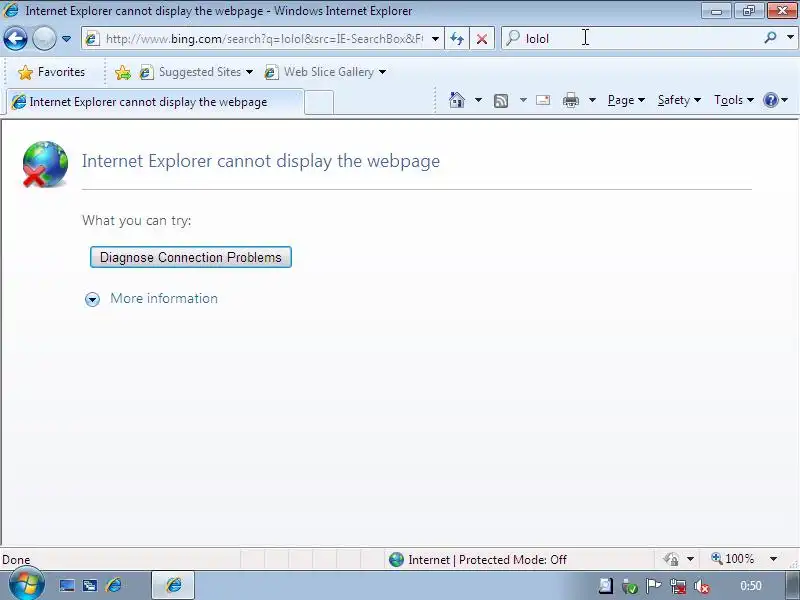The height and width of the screenshot is (600, 800).
Task: Open the Favorites star button
Action: (x=51, y=72)
